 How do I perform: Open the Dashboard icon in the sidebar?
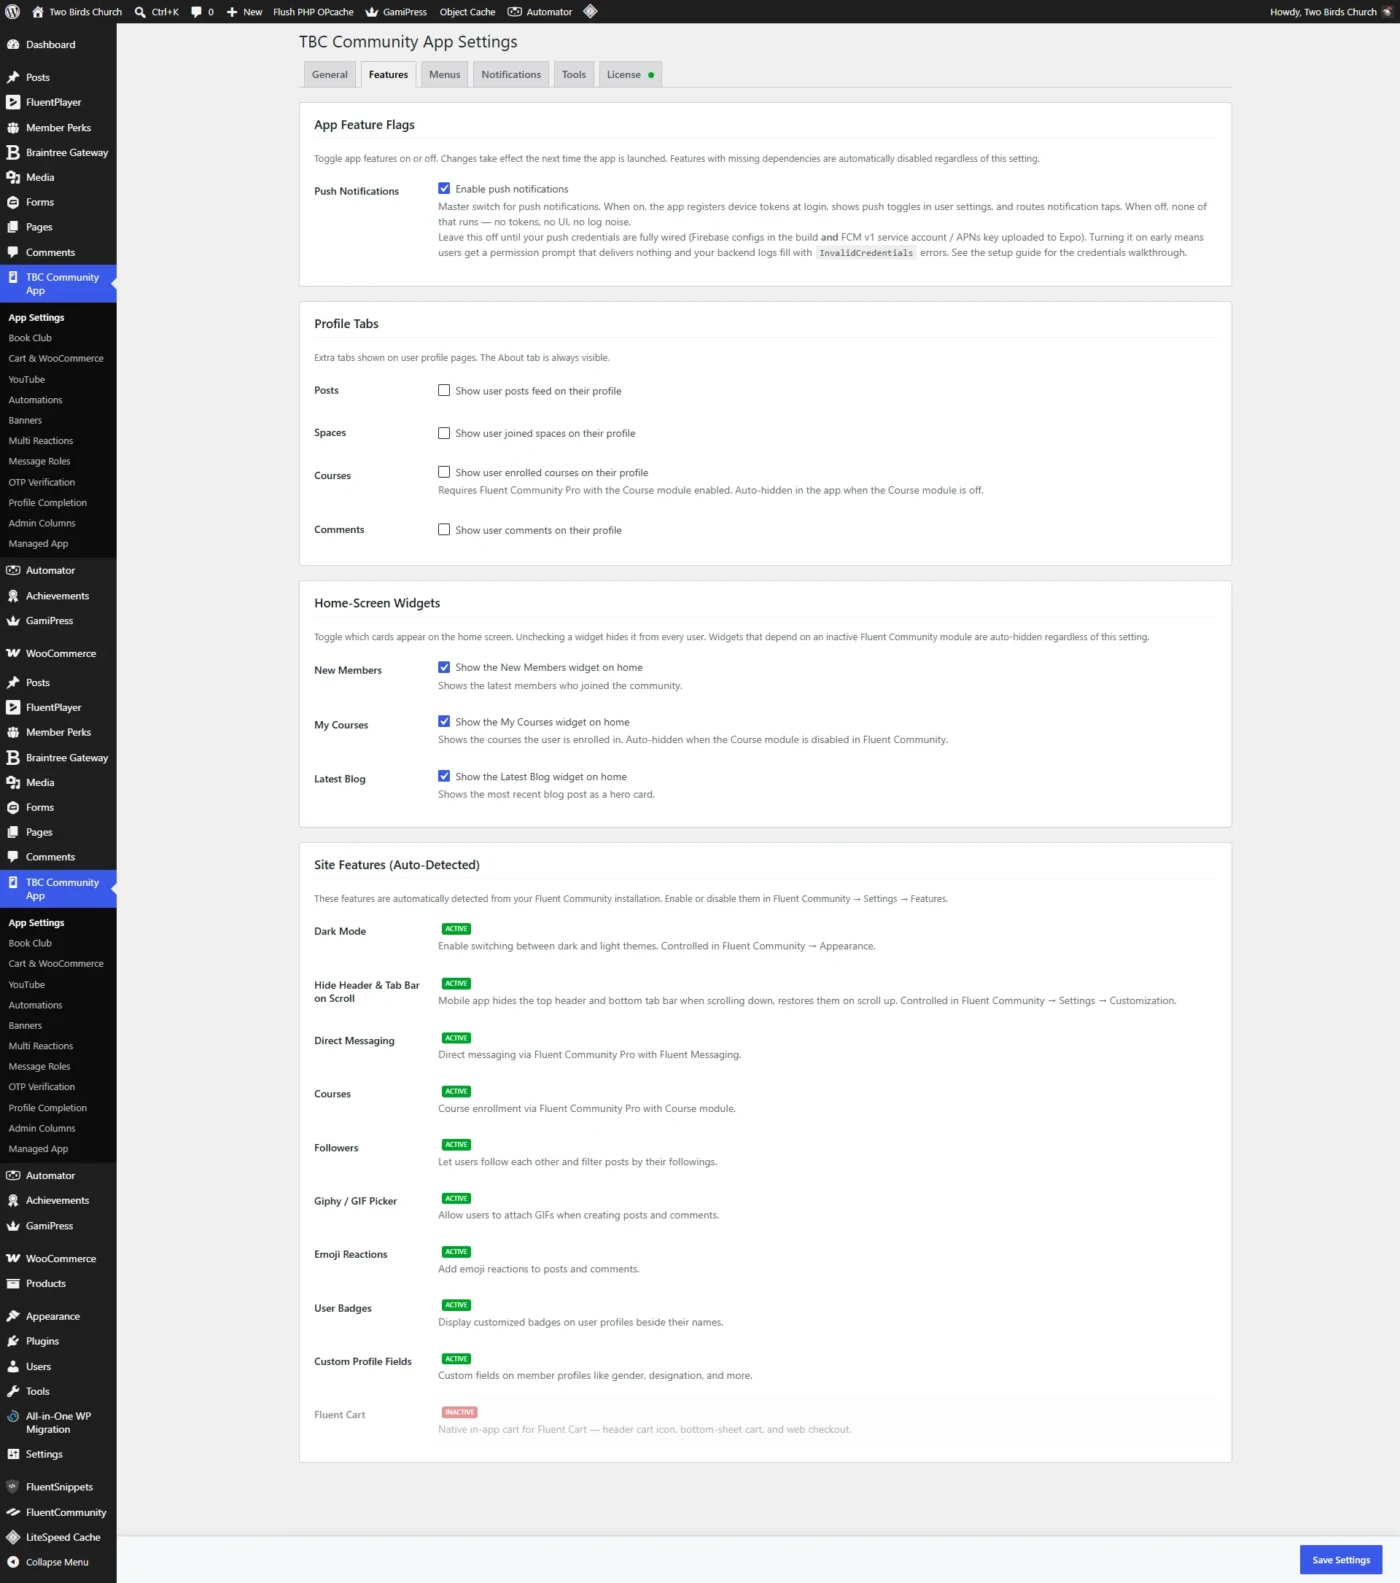point(13,45)
